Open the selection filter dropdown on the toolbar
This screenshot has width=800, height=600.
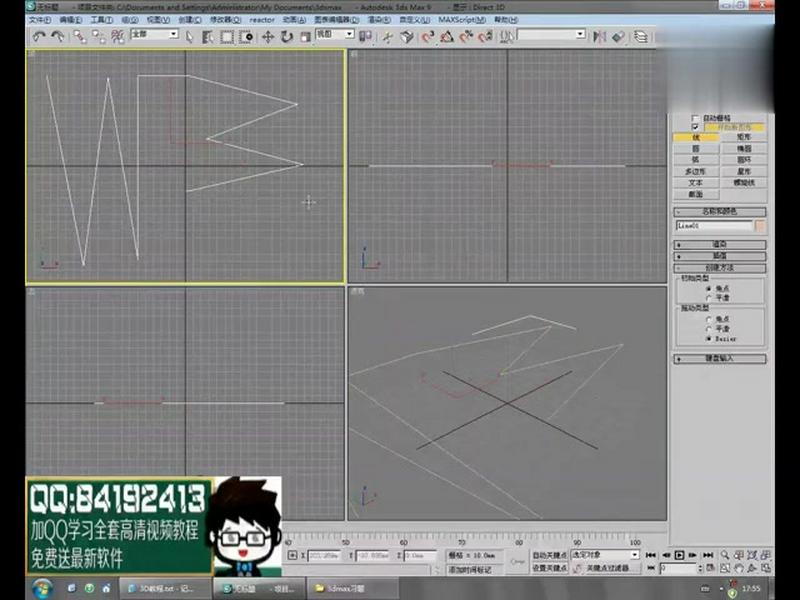(172, 36)
